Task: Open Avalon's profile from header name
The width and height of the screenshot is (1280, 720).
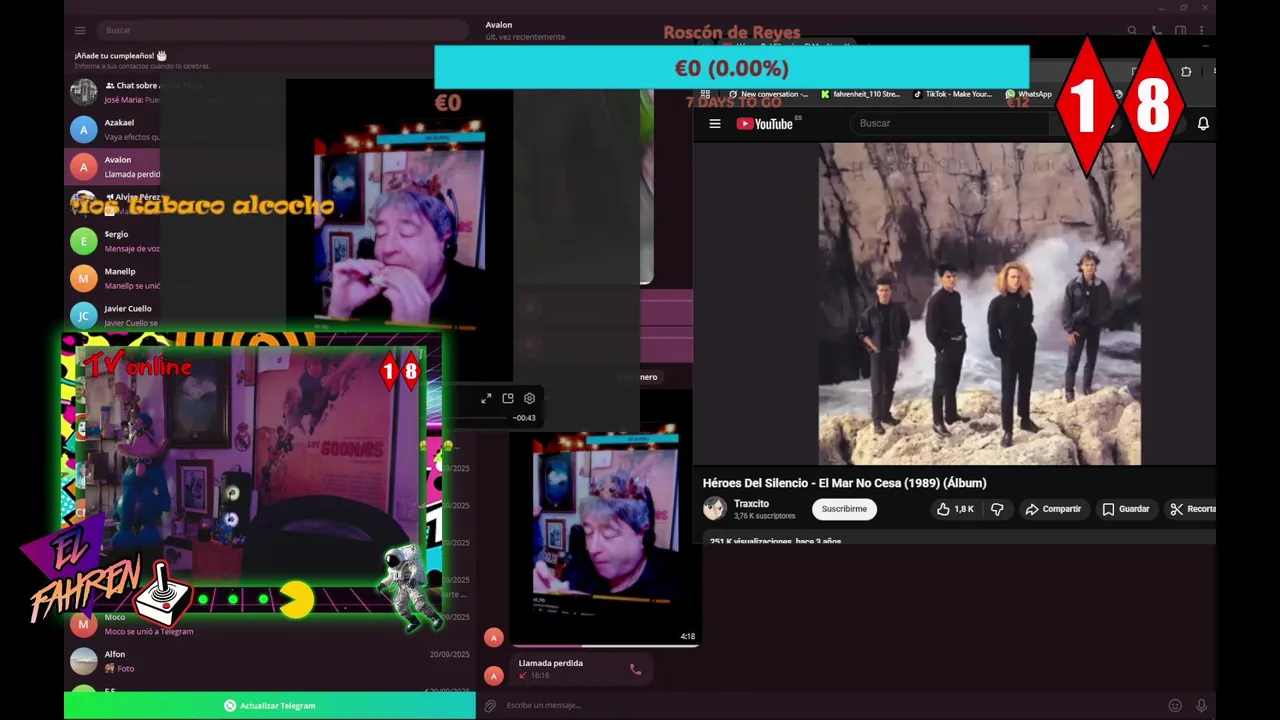Action: pos(499,25)
